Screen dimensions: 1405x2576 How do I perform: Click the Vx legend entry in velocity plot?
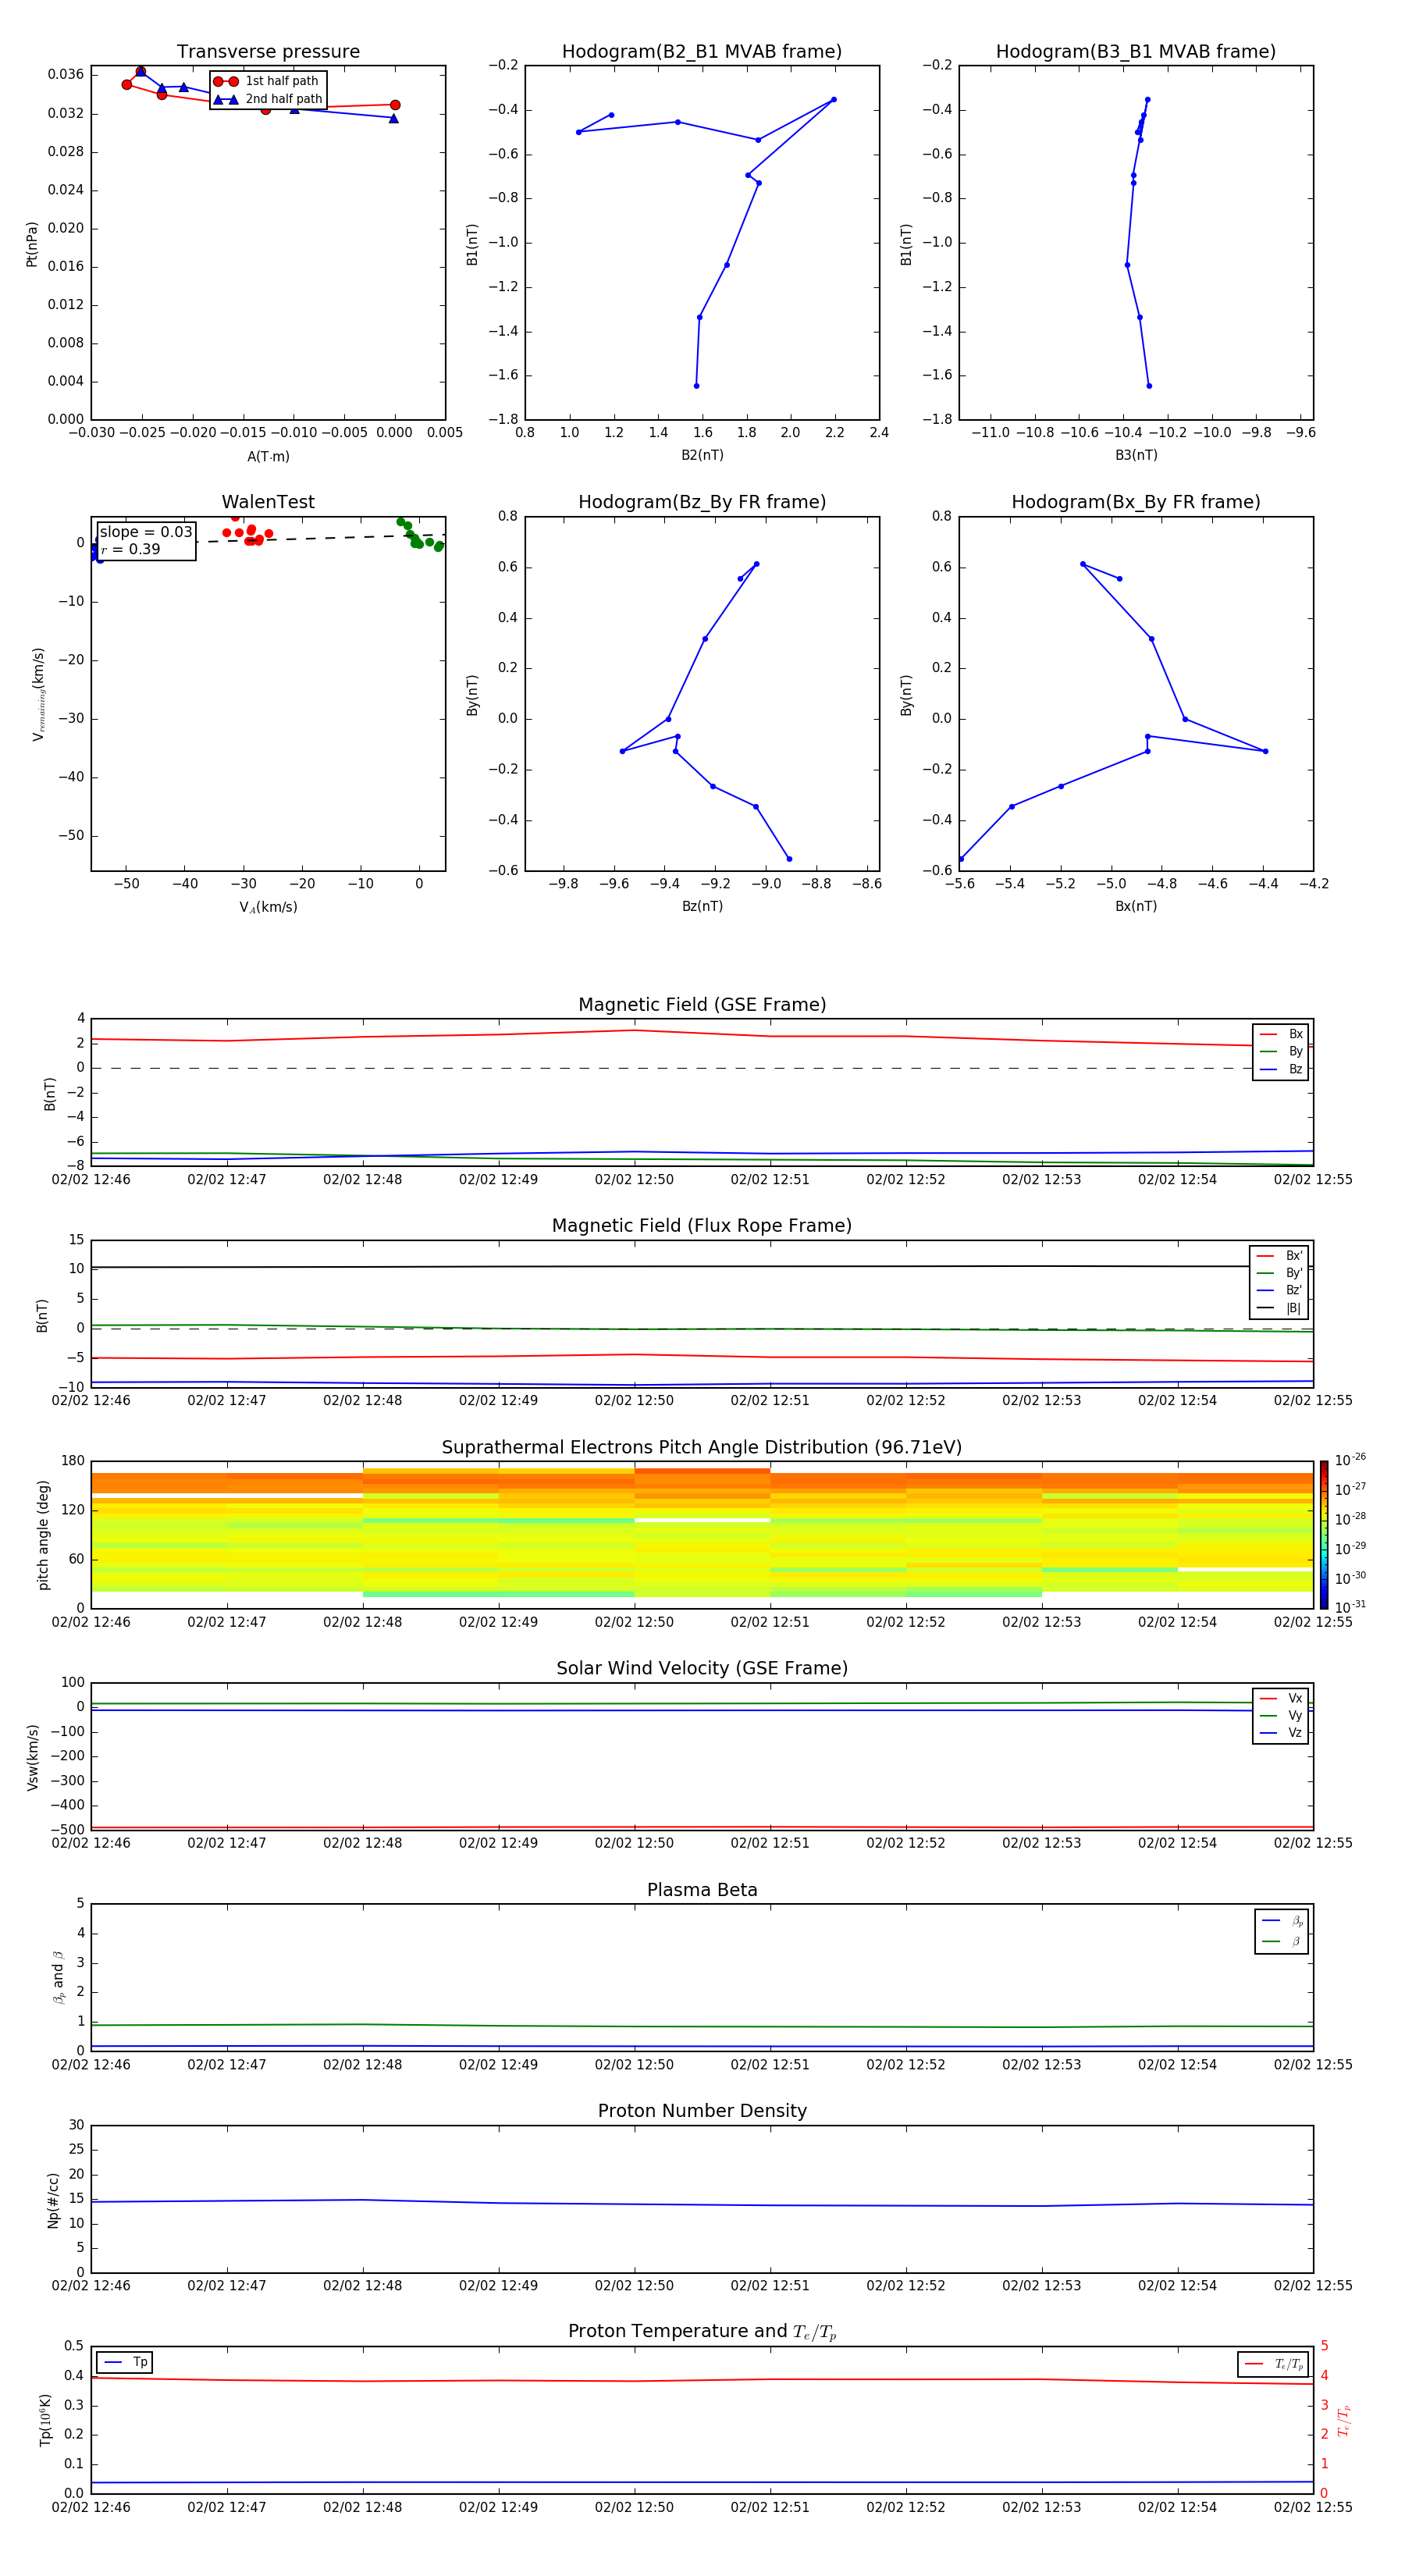point(1281,1698)
